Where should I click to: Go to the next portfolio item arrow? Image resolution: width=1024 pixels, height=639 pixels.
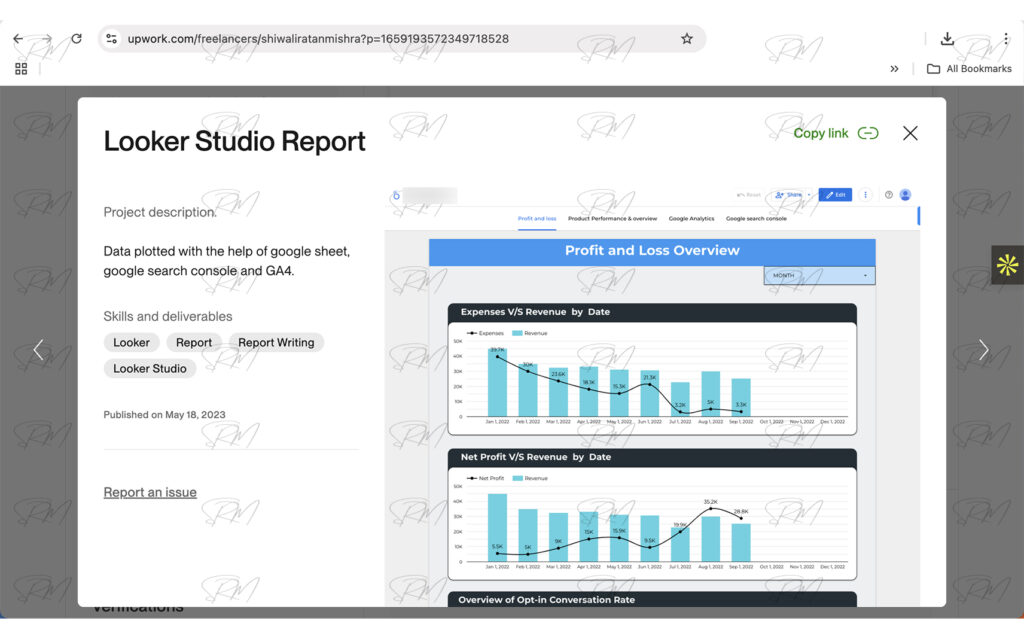(984, 350)
